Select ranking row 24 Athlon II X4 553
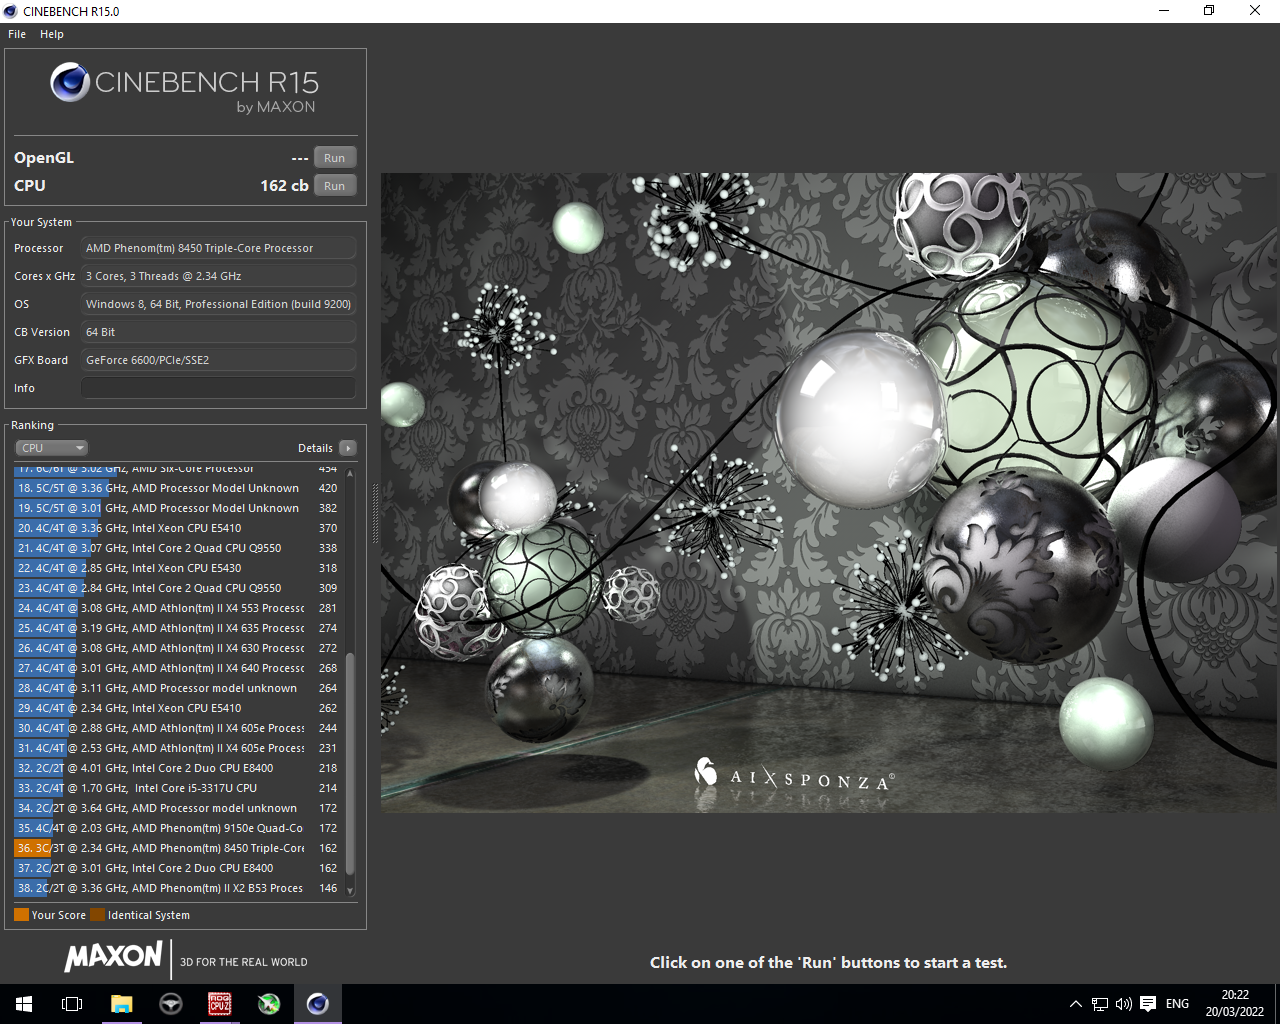This screenshot has height=1024, width=1280. point(178,608)
